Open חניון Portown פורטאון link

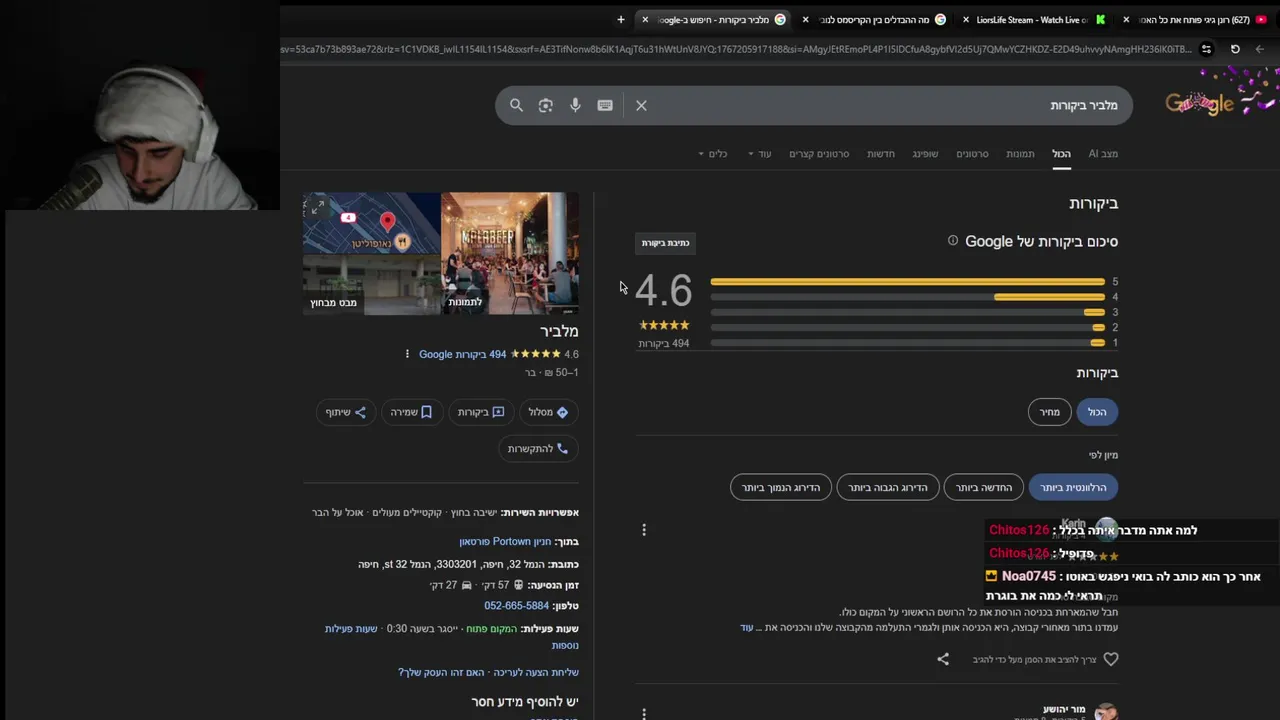click(505, 542)
